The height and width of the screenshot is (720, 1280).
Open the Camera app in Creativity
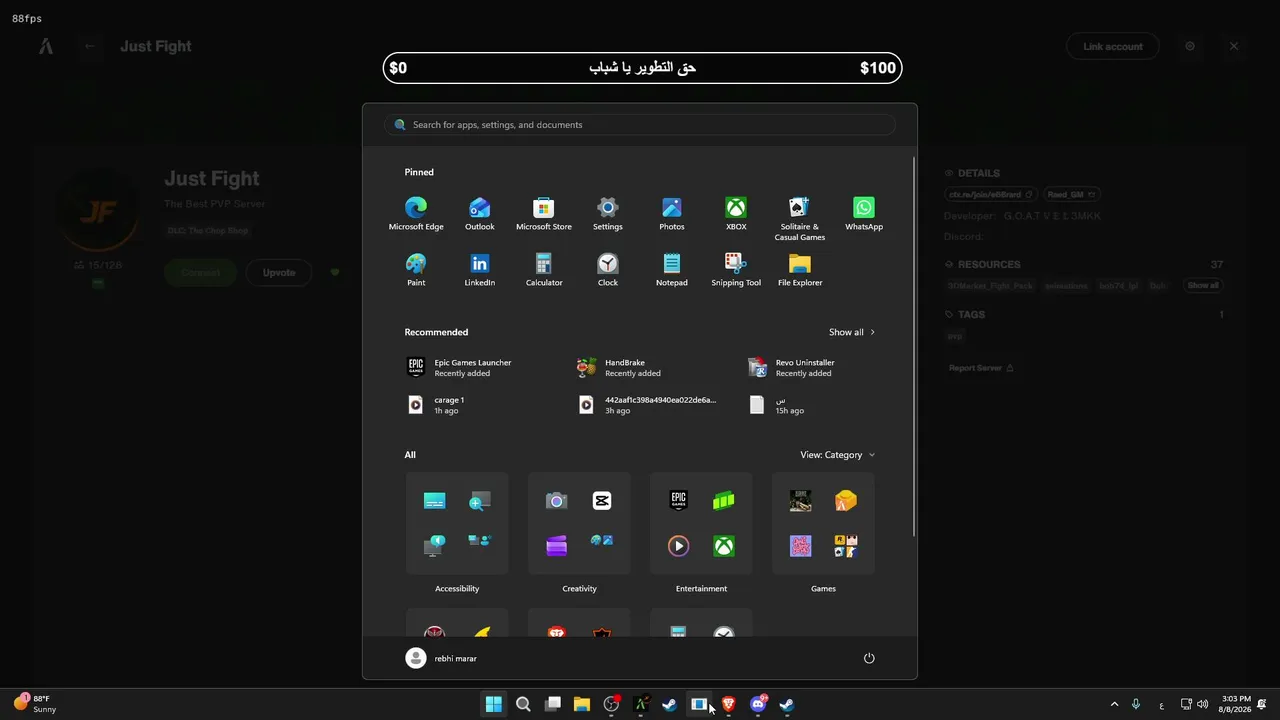tap(557, 501)
